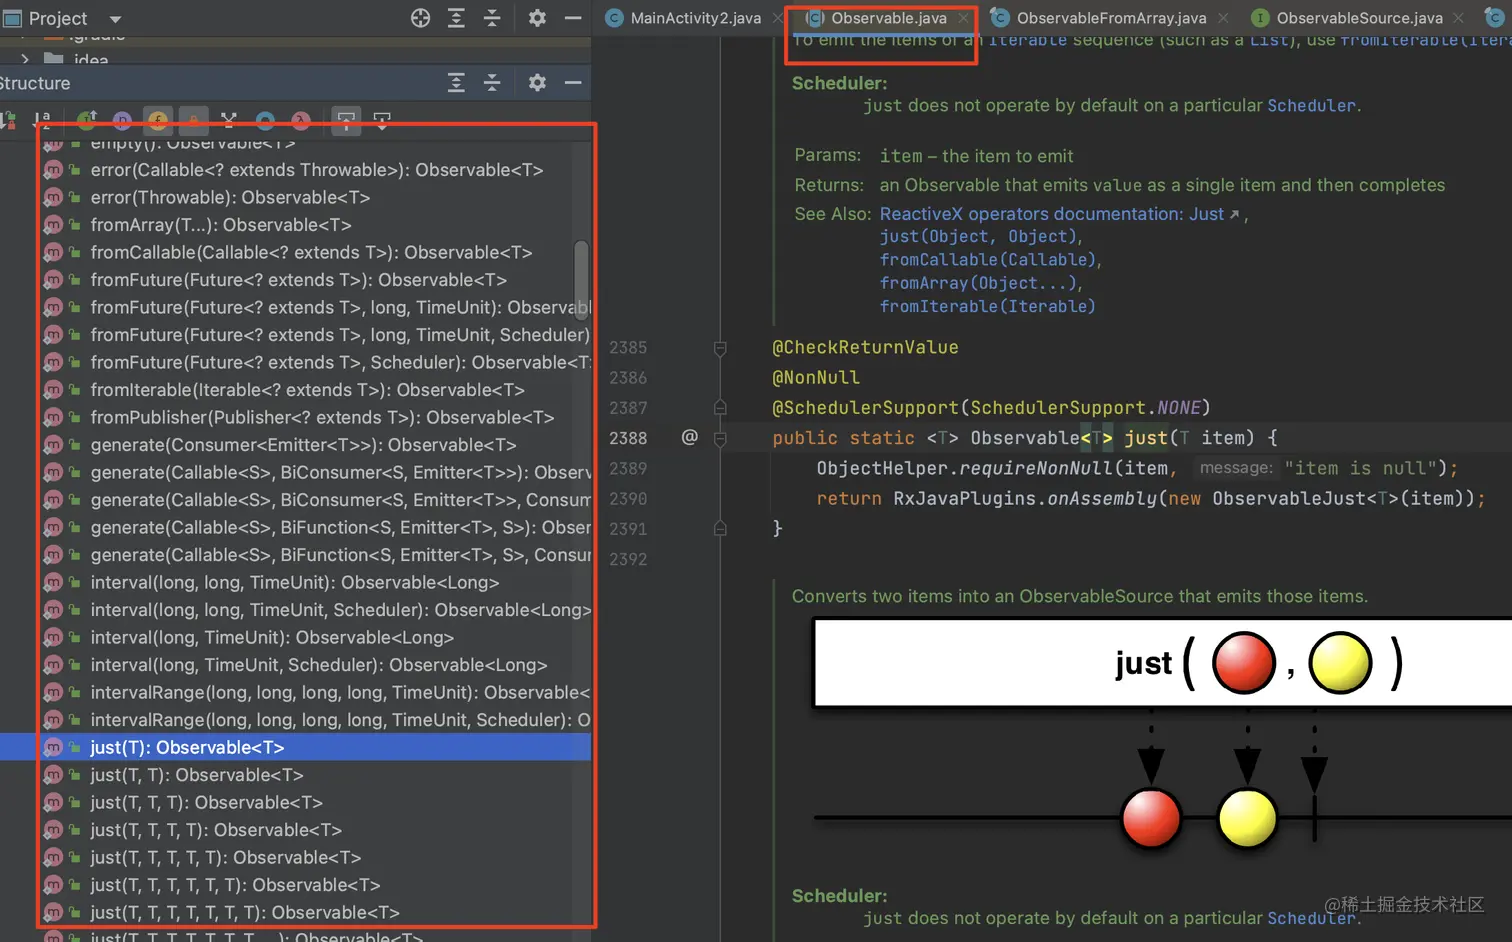Toggle Show Lambdas (red lambda) in Structure toolbar
This screenshot has width=1512, height=942.
301,121
